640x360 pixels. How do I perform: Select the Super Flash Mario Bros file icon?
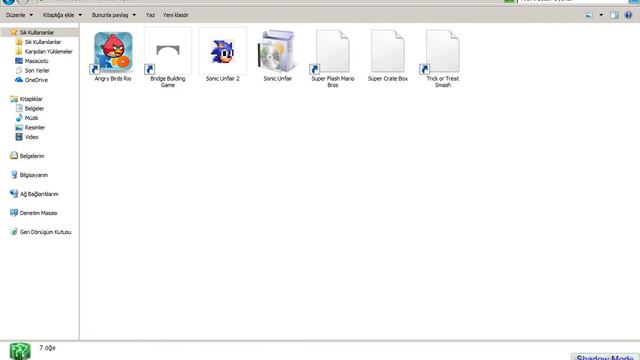333,51
